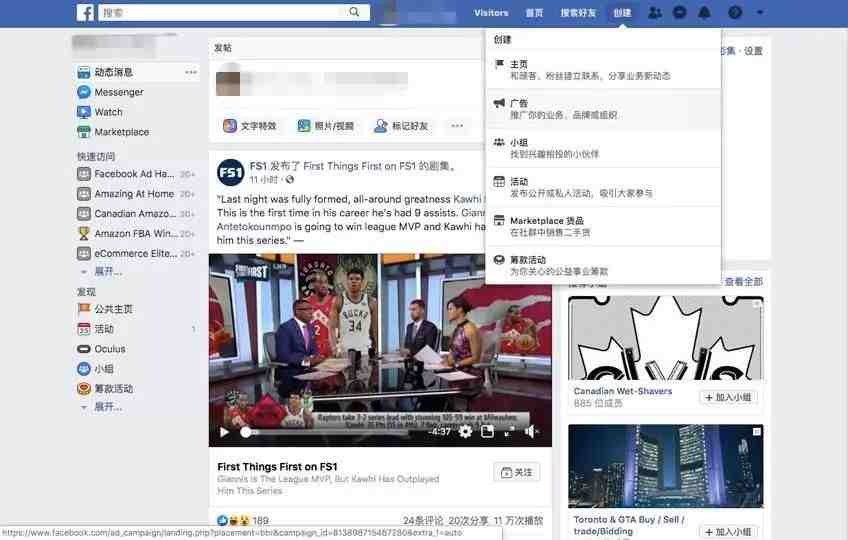Open the Visitors tab in top bar
This screenshot has width=848, height=540.
pos(491,12)
